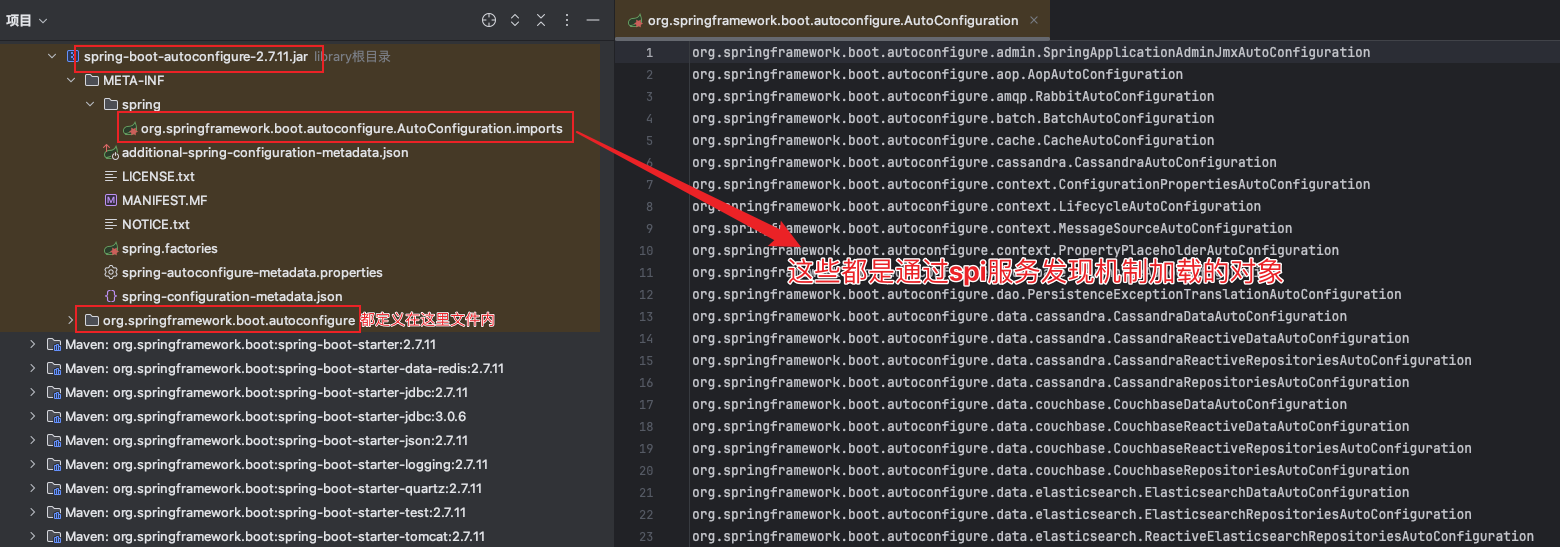Collapse the META-INF folder
This screenshot has width=1560, height=547.
tap(72, 81)
